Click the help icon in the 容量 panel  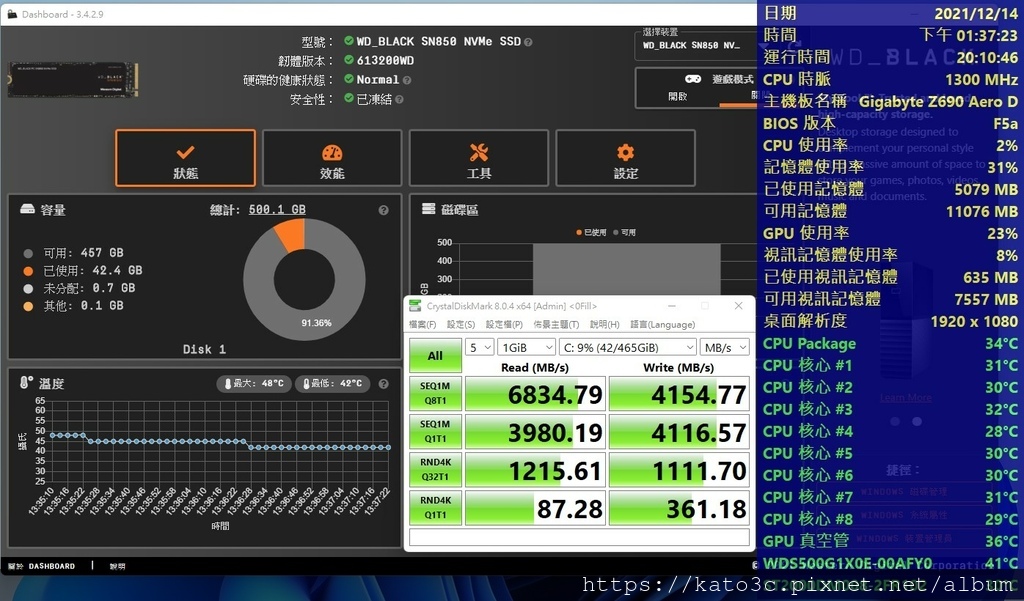(383, 210)
